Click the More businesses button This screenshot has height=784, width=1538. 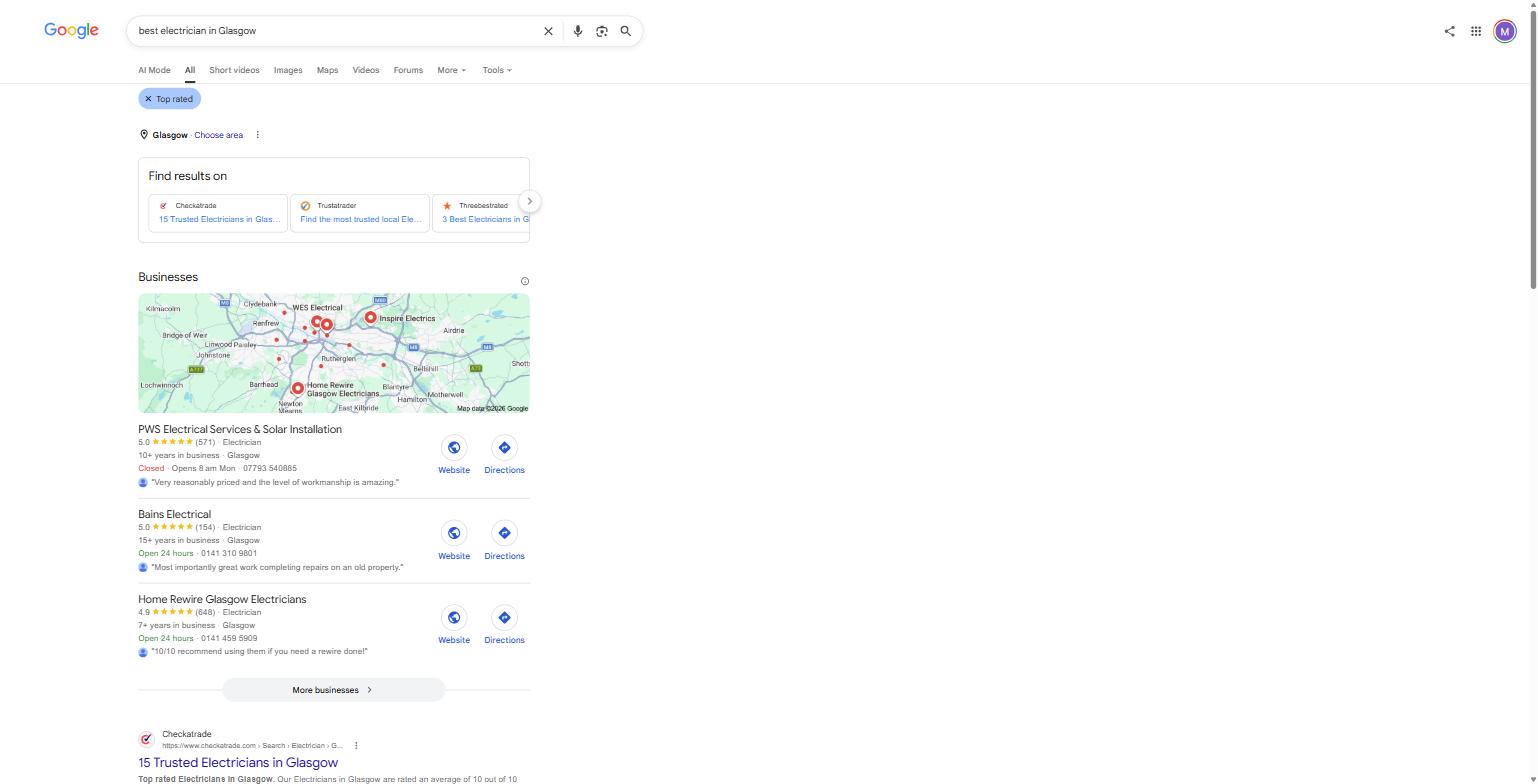pyautogui.click(x=333, y=690)
